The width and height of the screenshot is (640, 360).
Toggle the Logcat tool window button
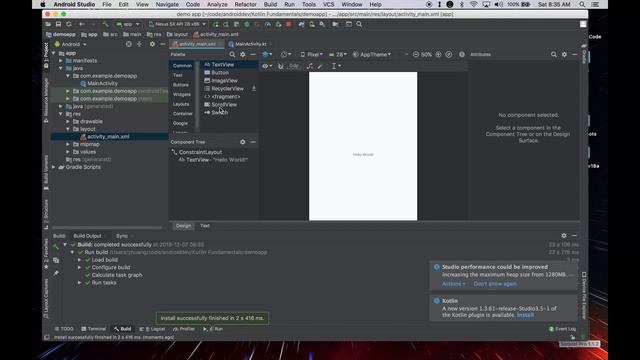click(x=152, y=329)
